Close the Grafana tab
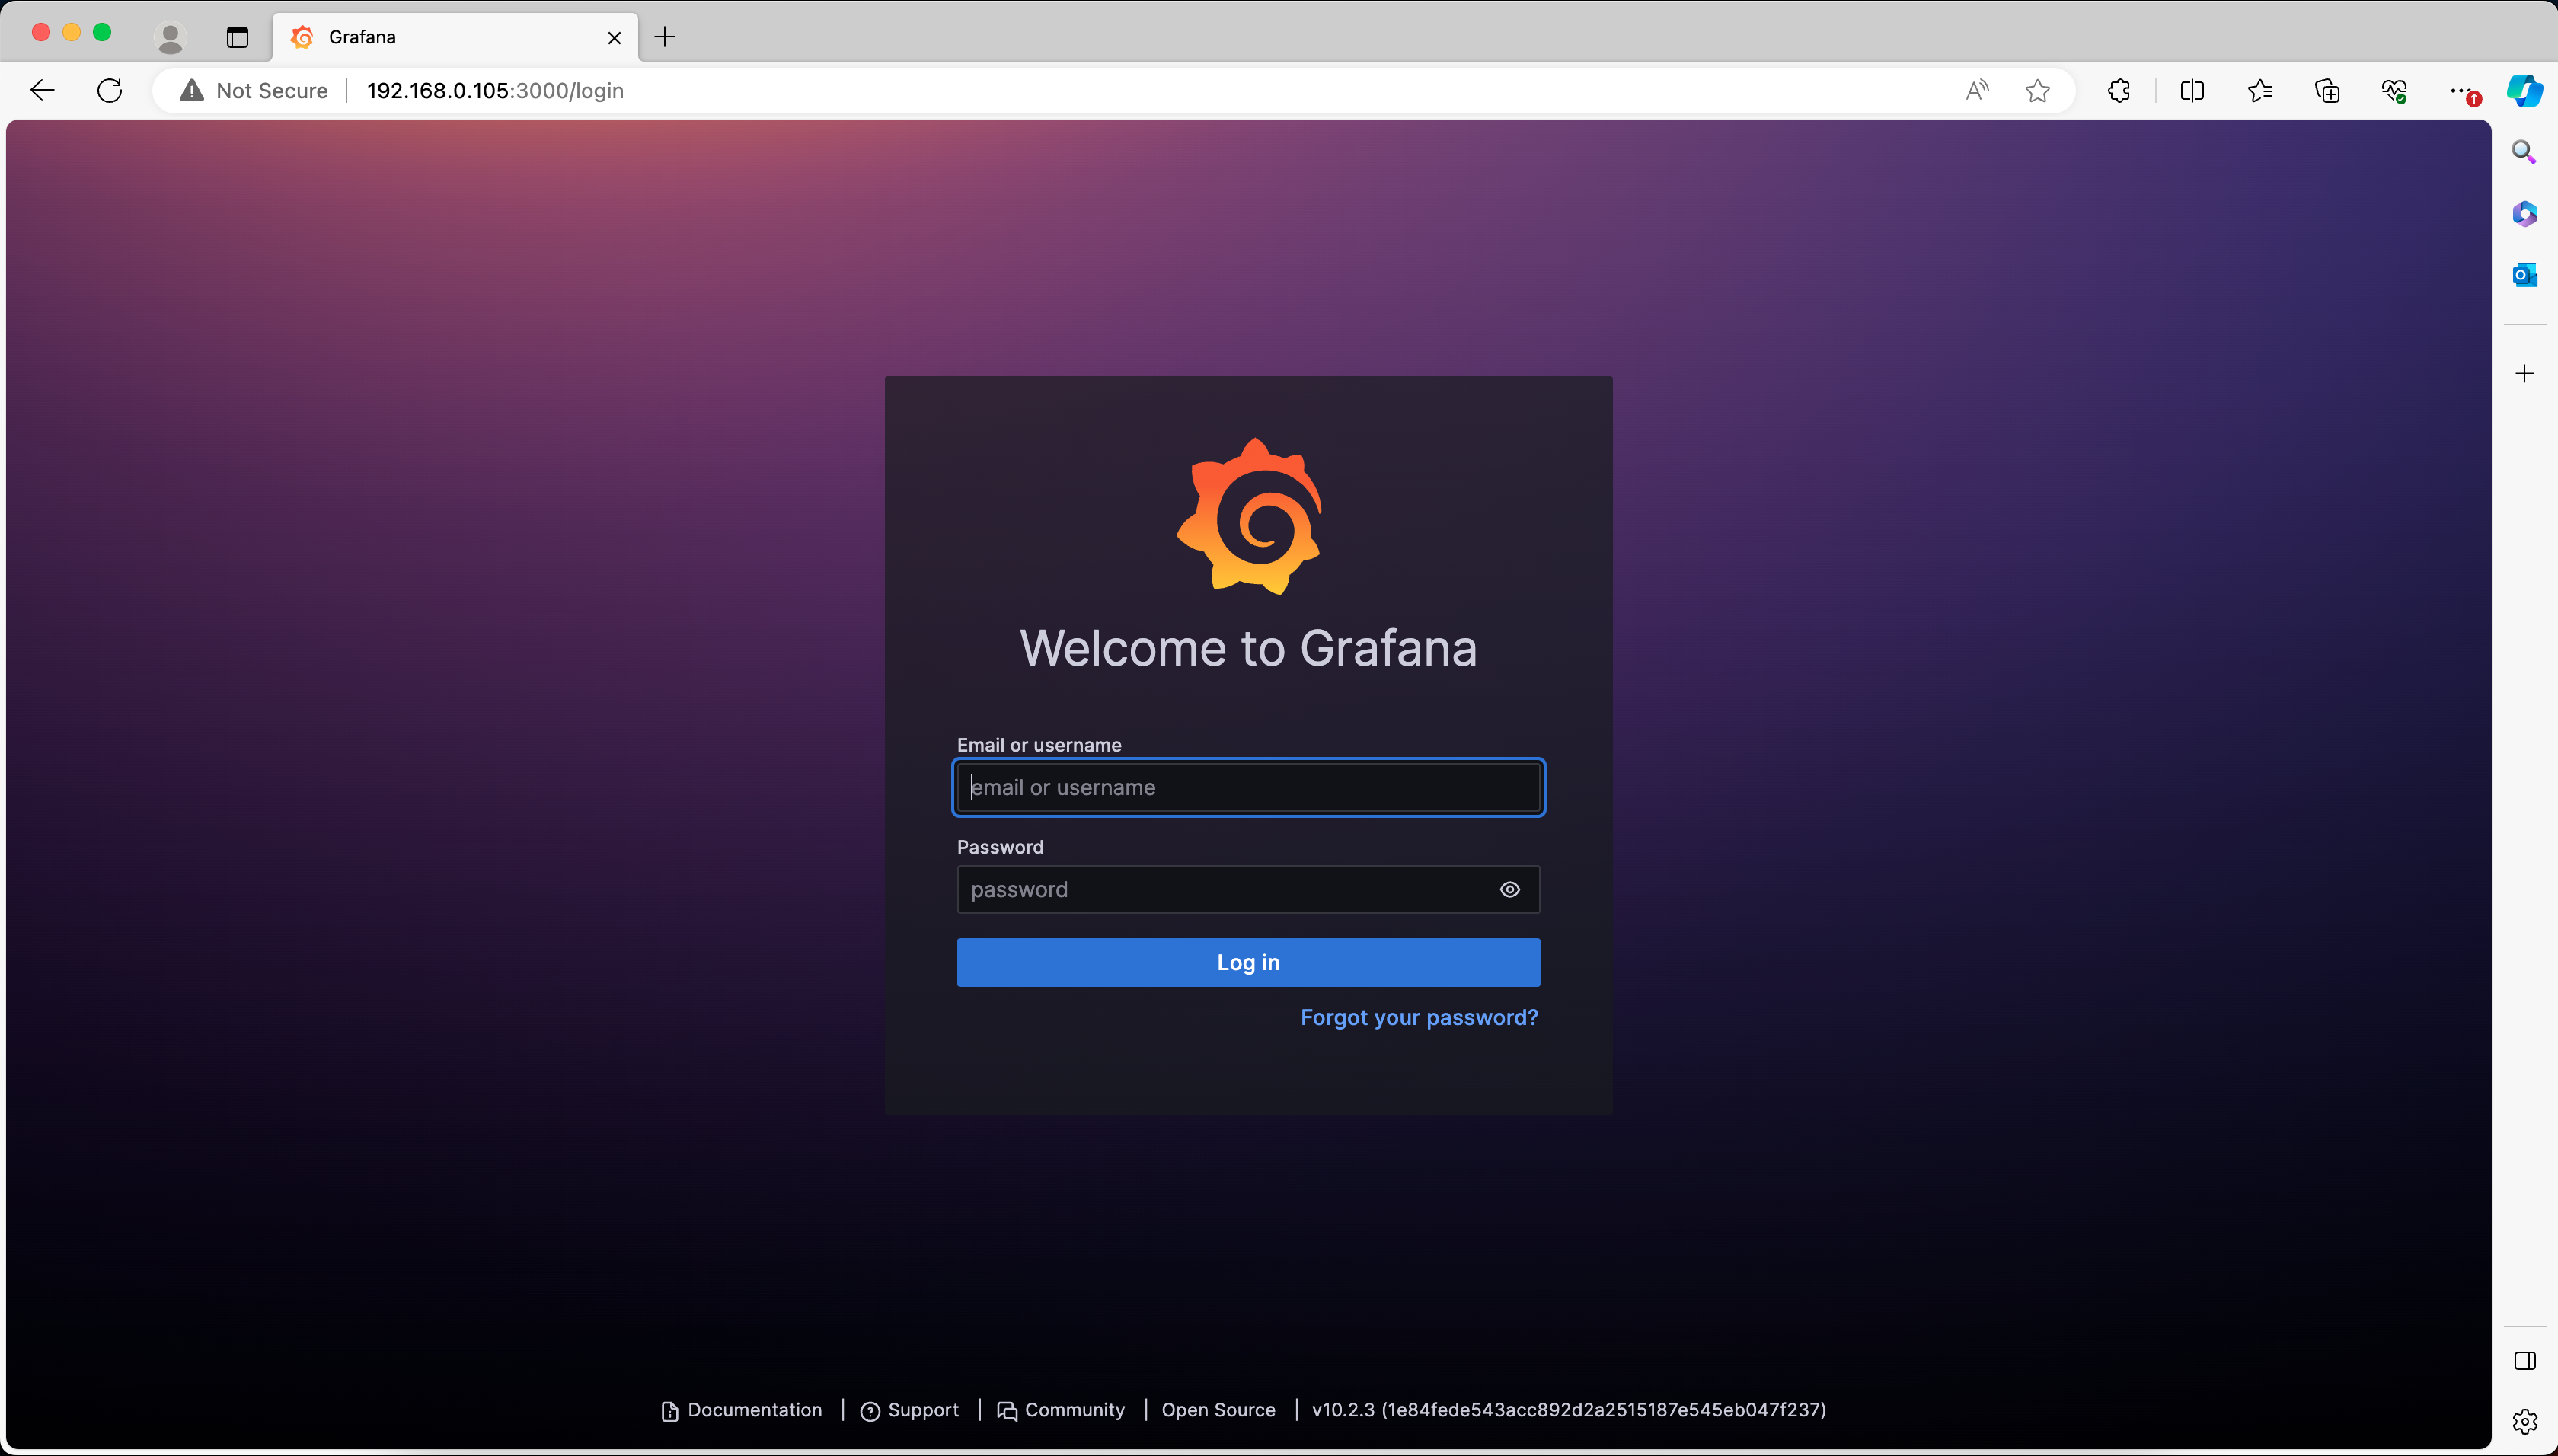This screenshot has height=1456, width=2558. coord(614,38)
